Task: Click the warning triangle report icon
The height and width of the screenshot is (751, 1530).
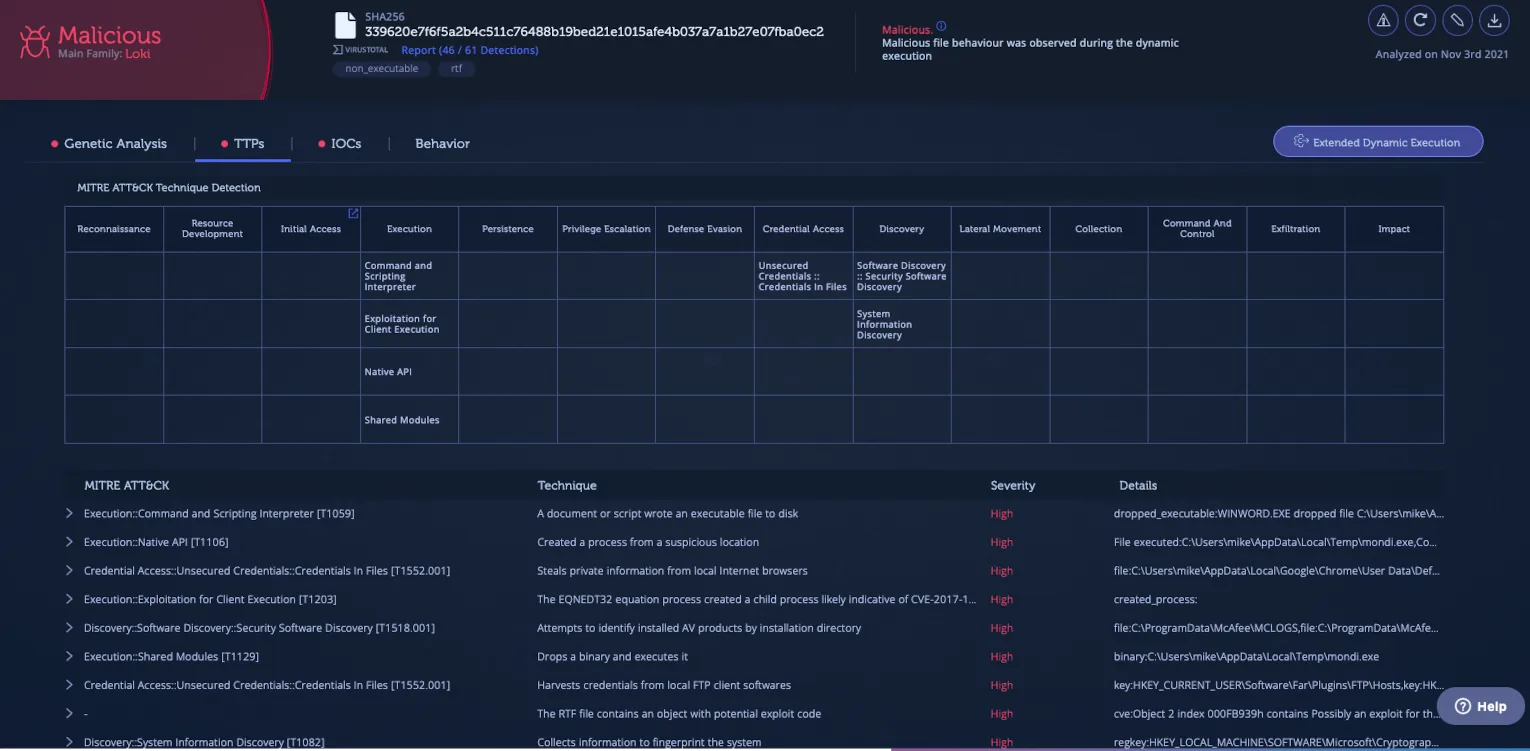Action: click(1383, 20)
